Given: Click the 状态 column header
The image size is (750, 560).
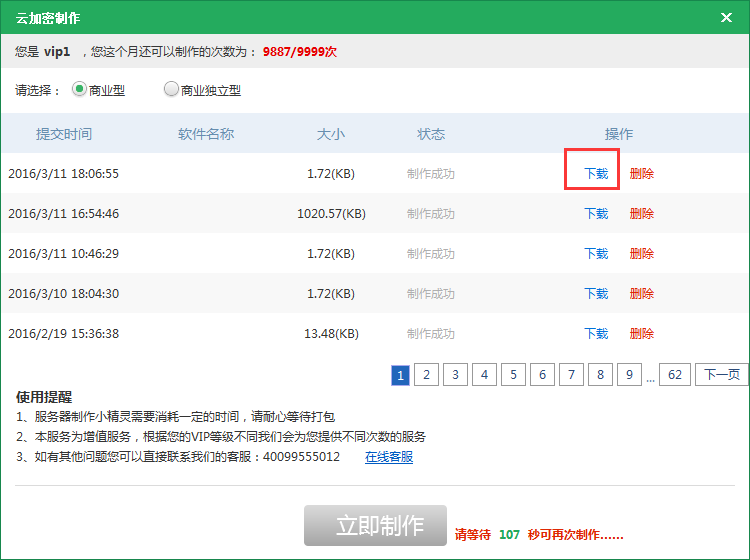Looking at the screenshot, I should (x=431, y=134).
